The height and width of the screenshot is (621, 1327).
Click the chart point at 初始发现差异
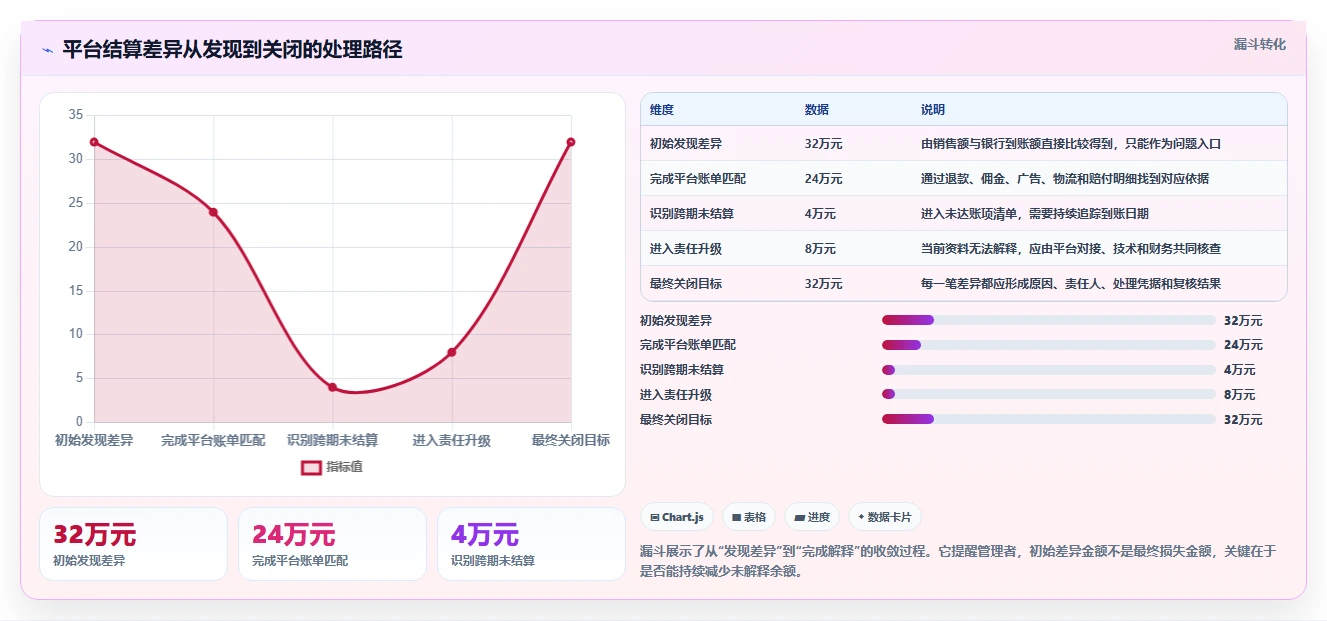94,142
